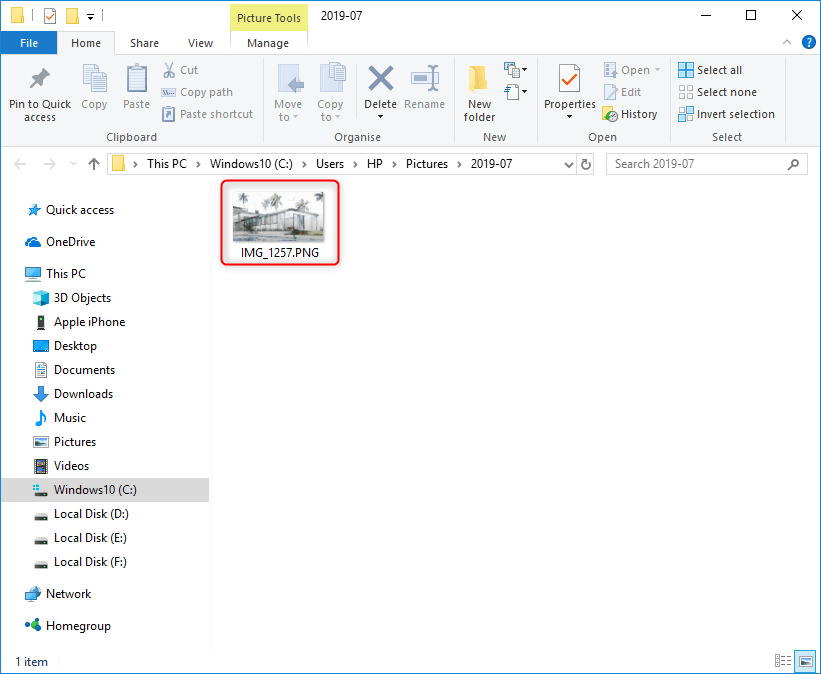Click the Rename icon in ribbon
Image resolution: width=821 pixels, height=674 pixels.
pos(425,79)
